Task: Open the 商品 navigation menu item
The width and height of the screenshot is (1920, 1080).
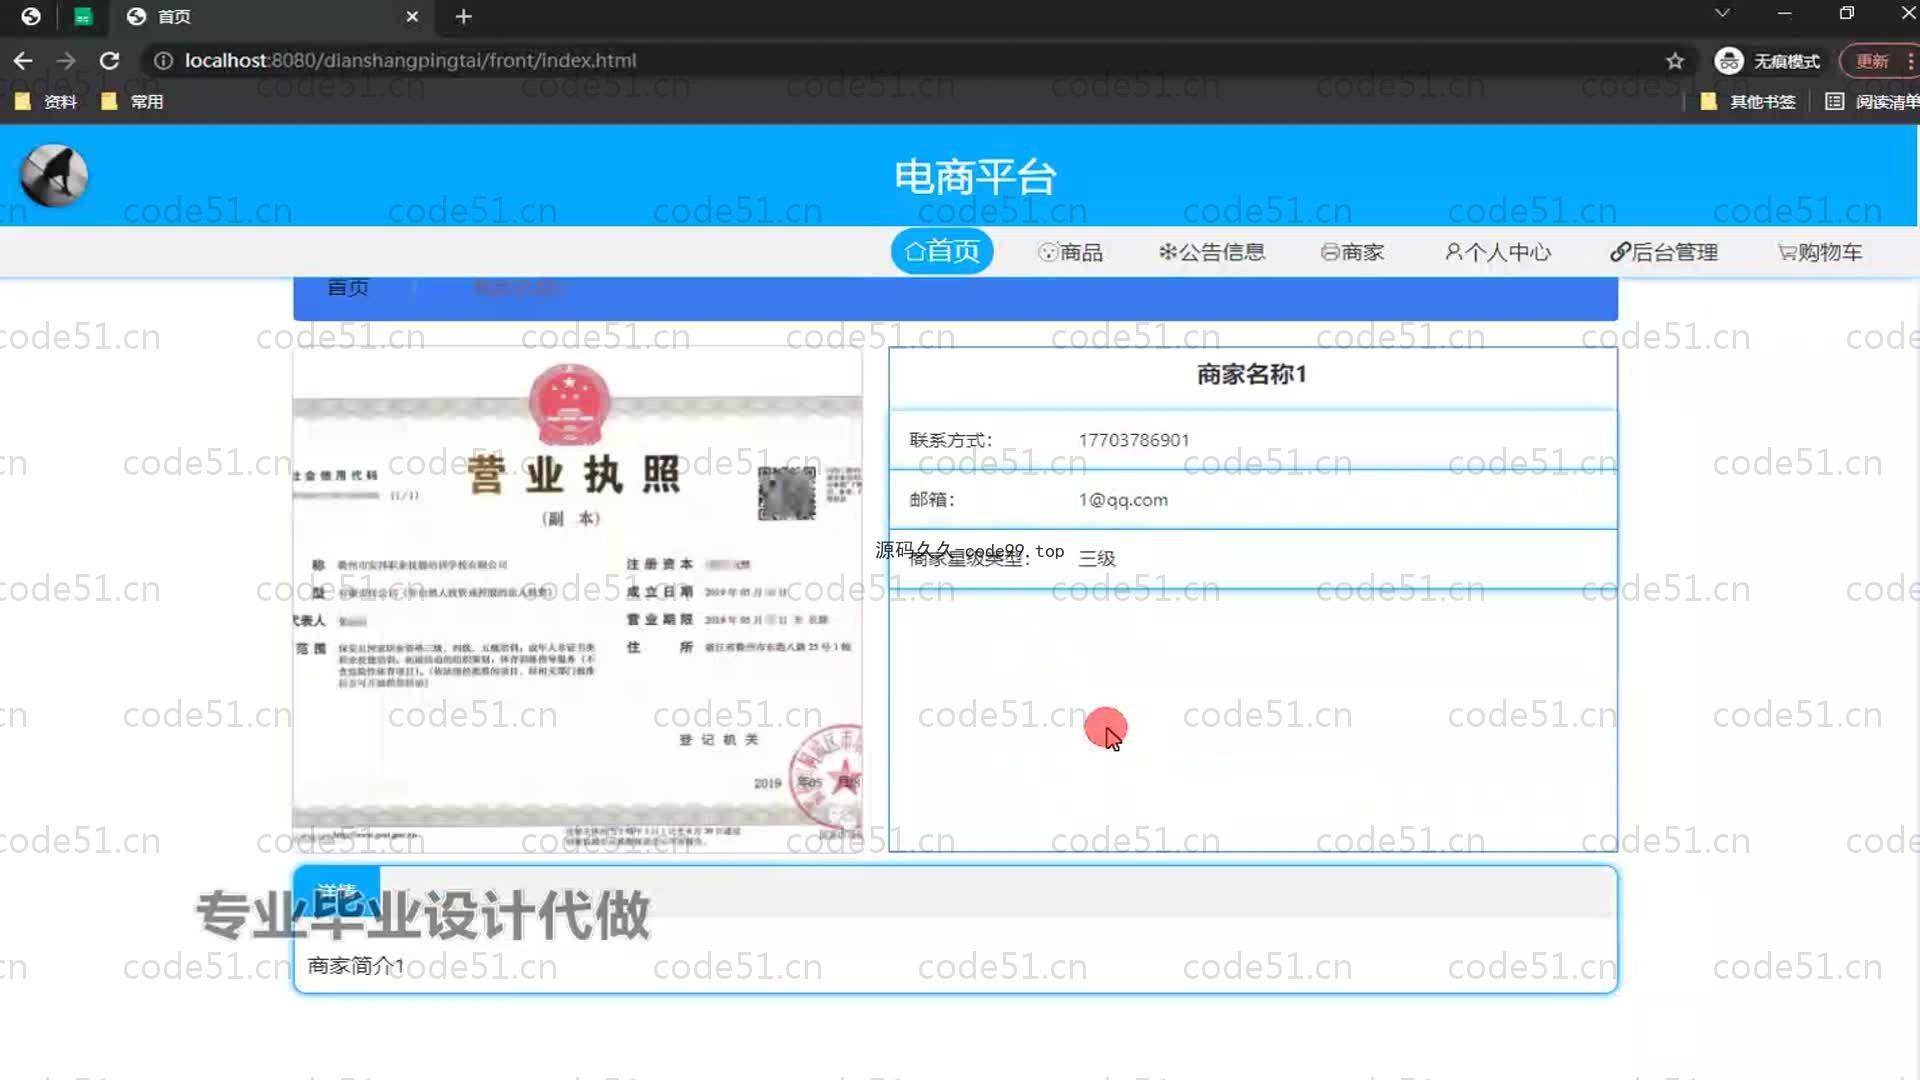Action: 1070,252
